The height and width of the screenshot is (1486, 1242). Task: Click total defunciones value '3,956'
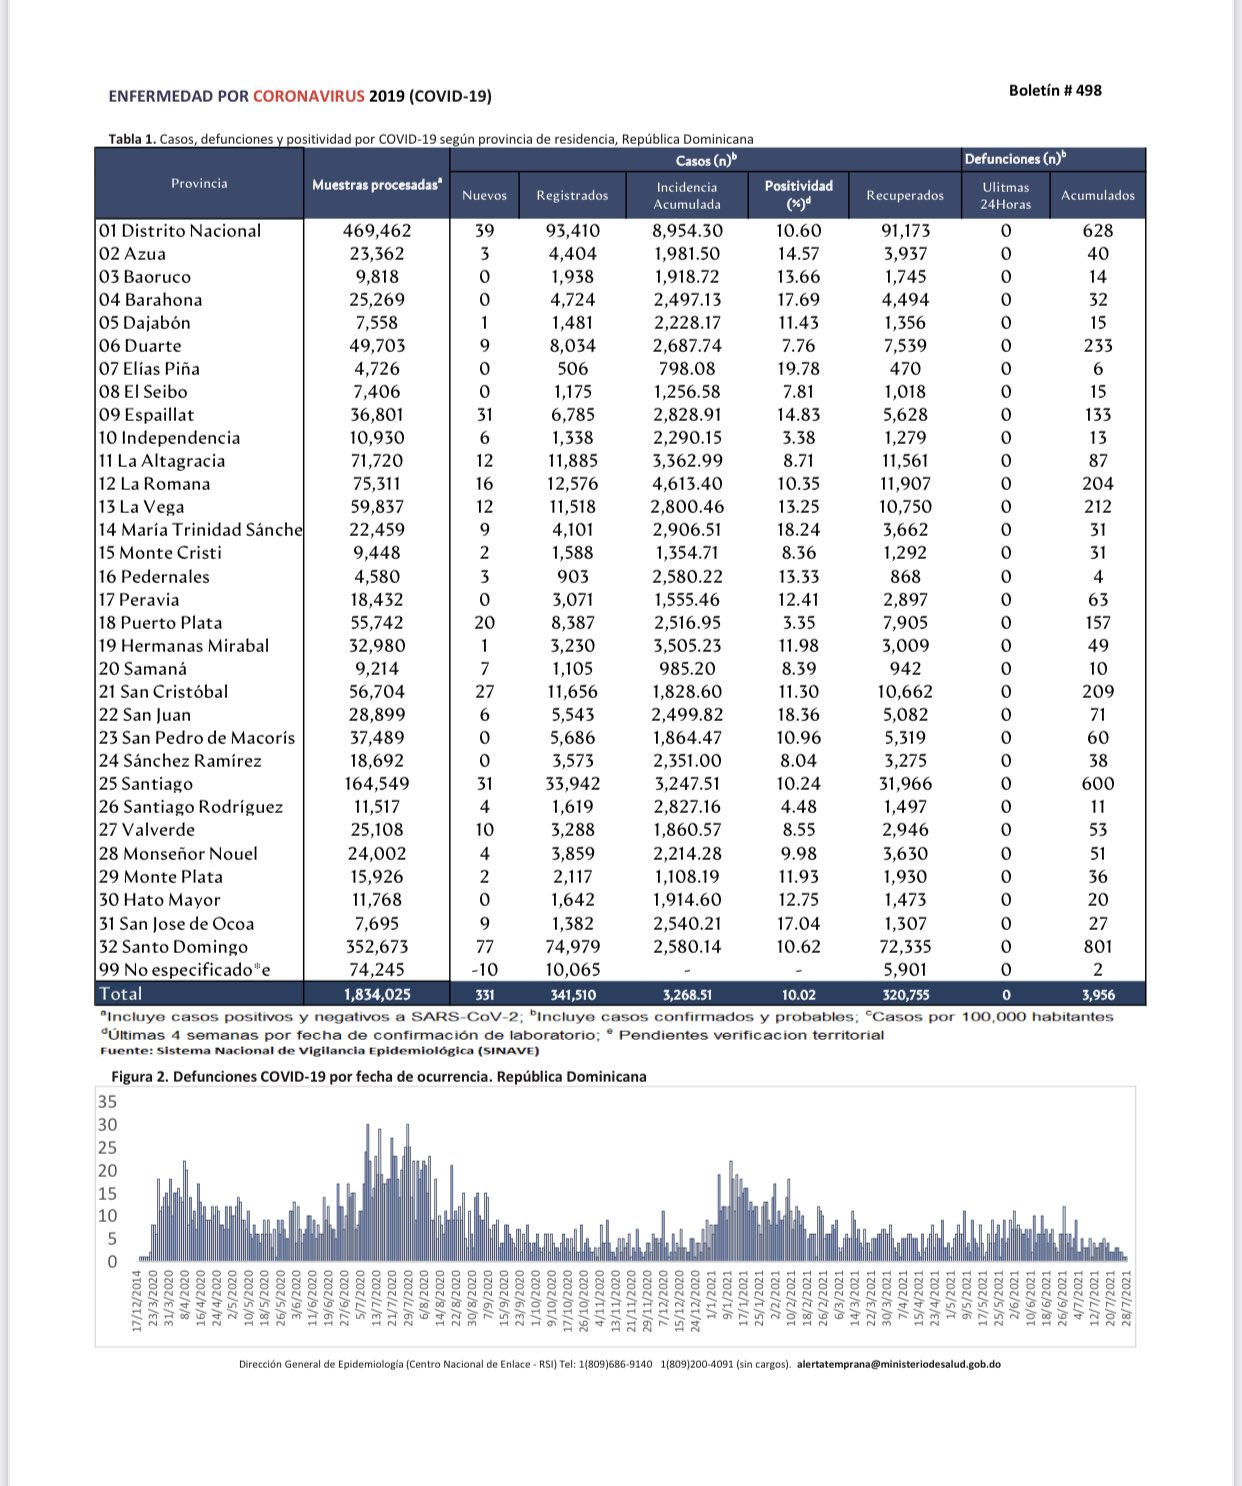(1098, 995)
